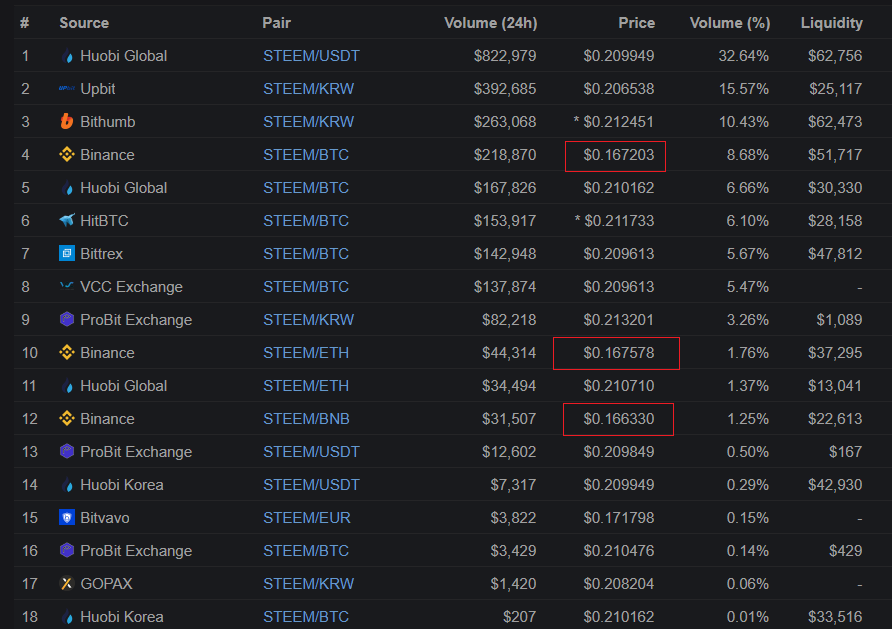Open the STEEM/EUR pair link on Bitvavo
Screen dimensions: 892x629
[x=307, y=518]
